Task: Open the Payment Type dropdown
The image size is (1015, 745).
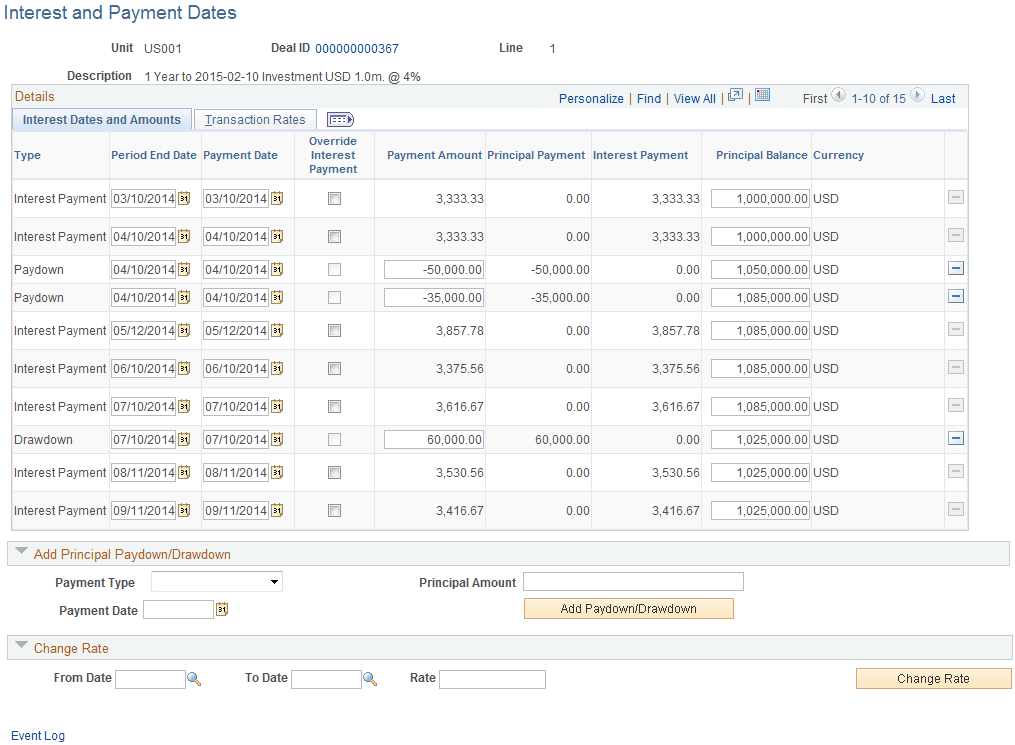Action: tap(216, 581)
